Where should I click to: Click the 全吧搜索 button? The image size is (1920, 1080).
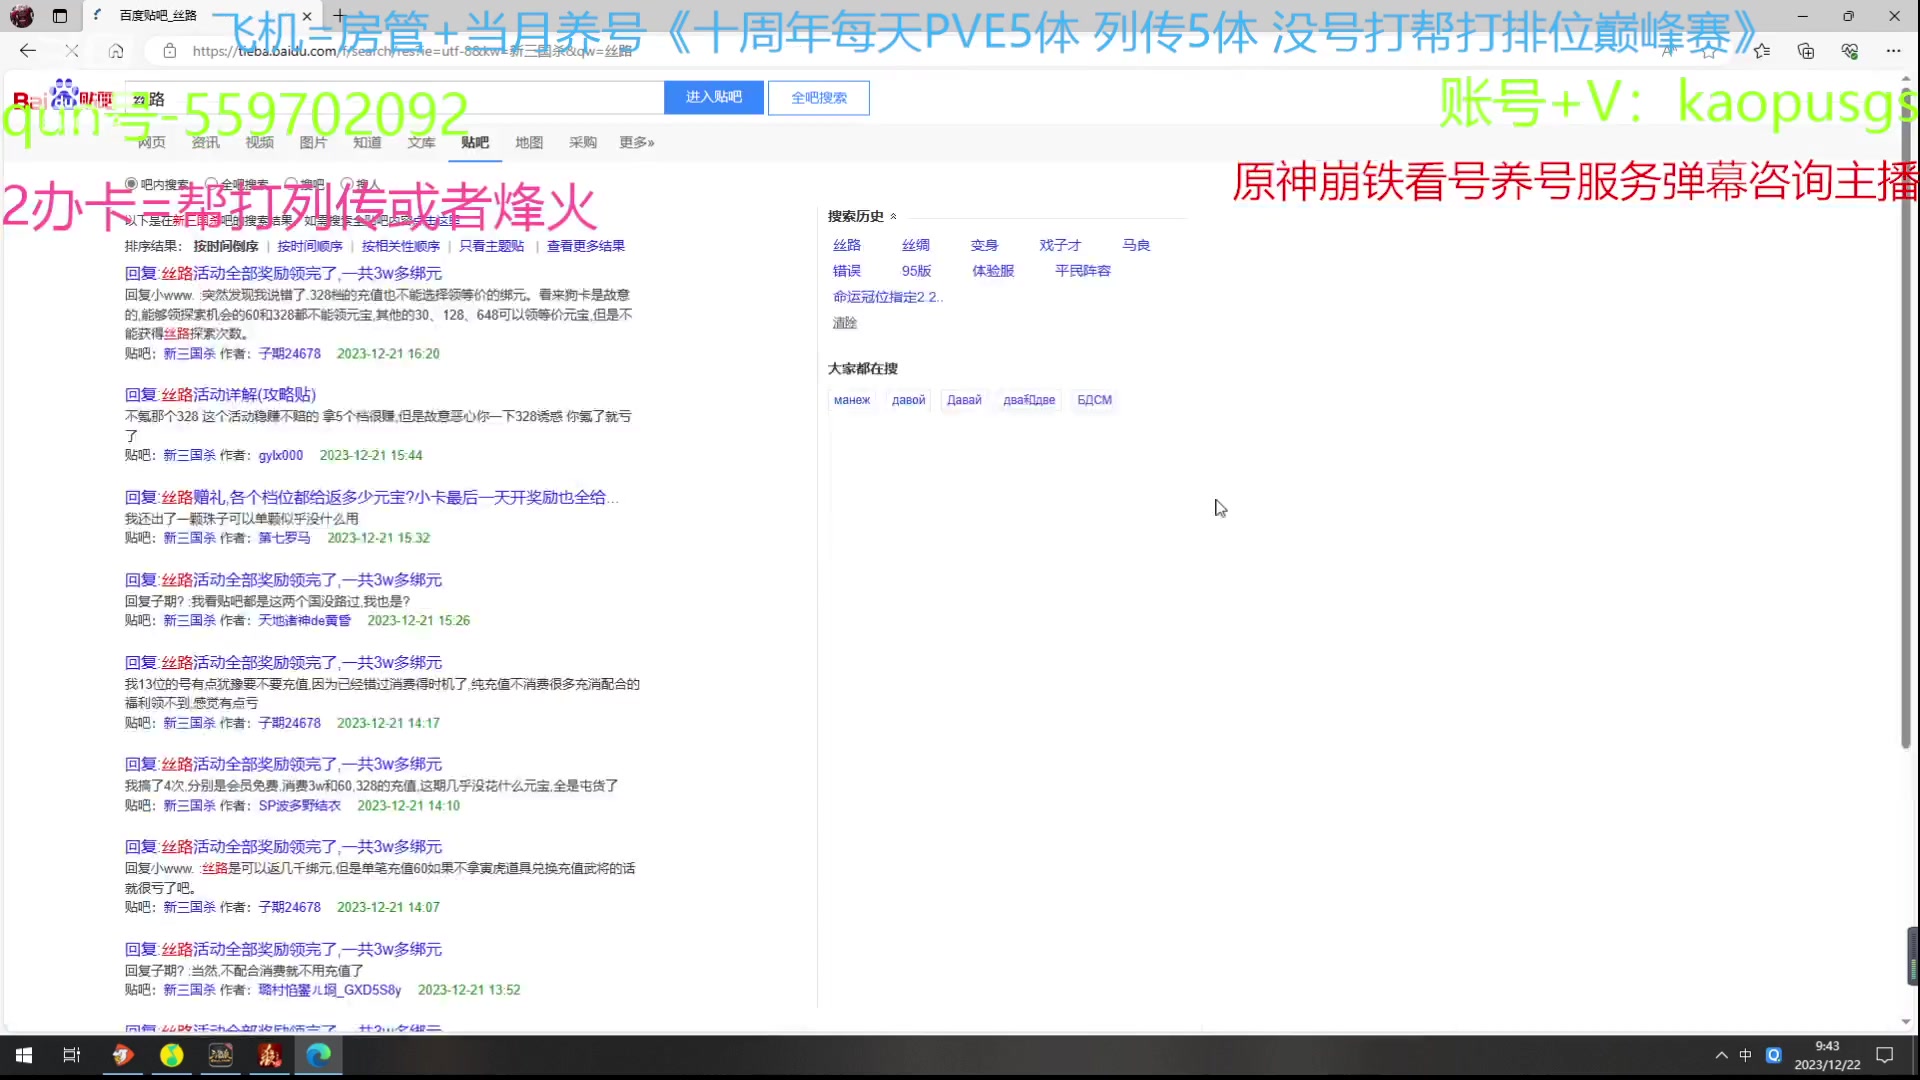pos(819,97)
